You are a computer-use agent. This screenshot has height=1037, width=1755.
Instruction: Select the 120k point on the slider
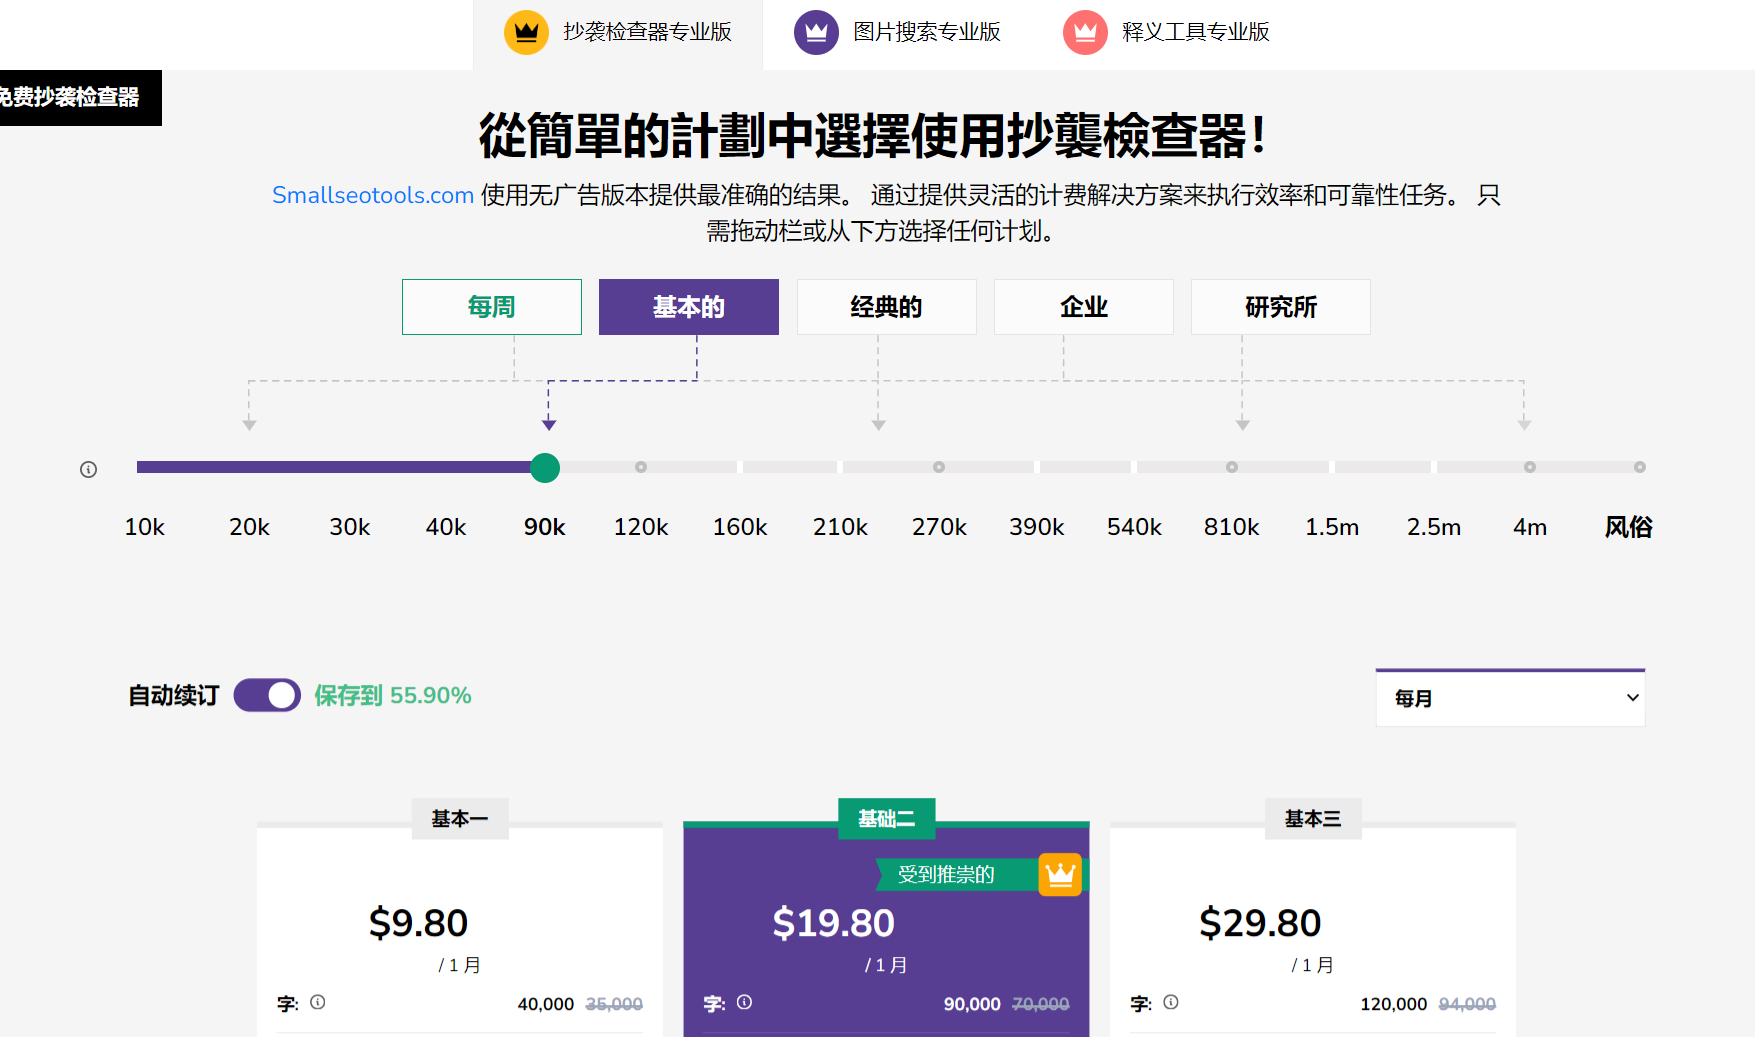coord(641,468)
